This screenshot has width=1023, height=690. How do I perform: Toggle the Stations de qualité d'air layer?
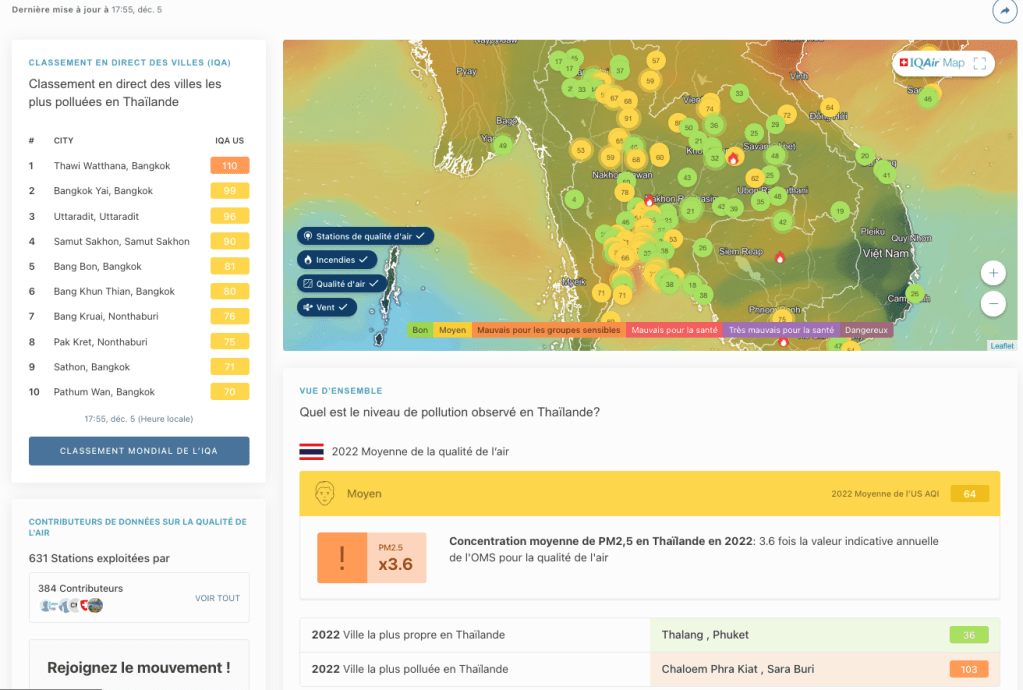pos(365,236)
